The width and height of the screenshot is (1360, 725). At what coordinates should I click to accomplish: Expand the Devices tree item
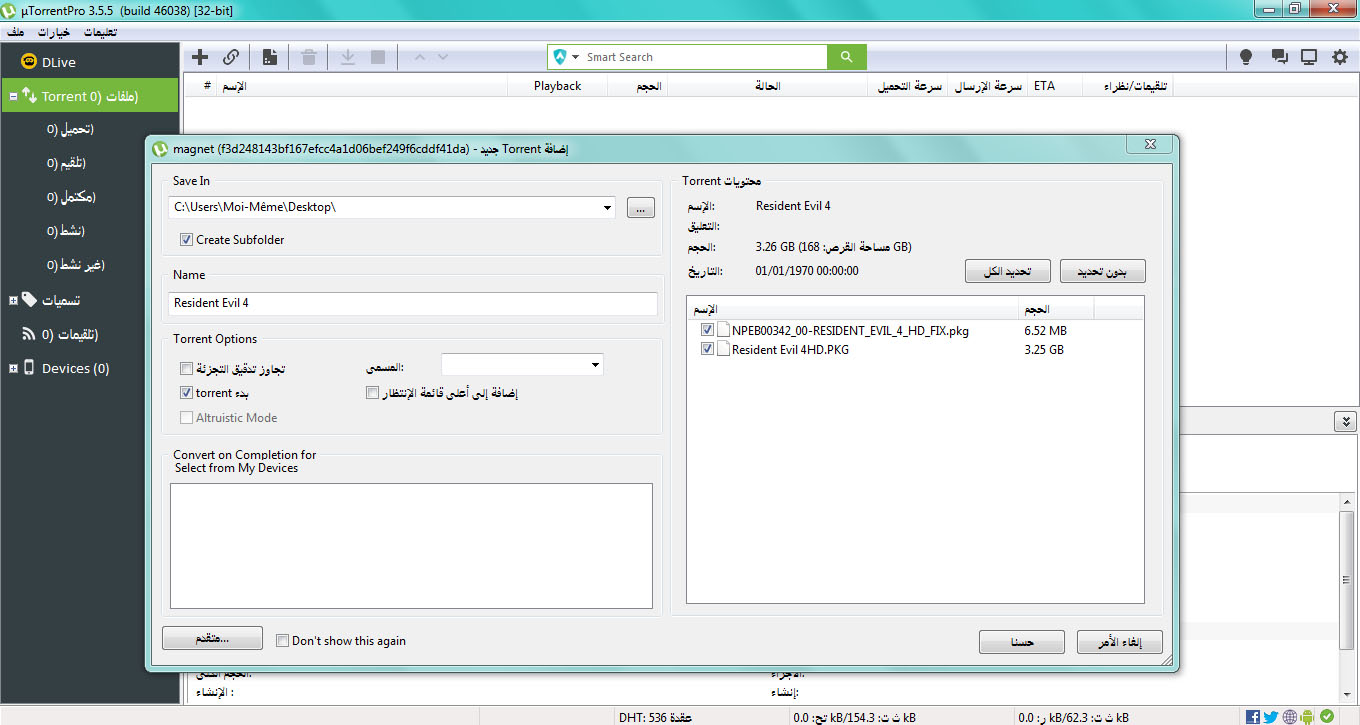[x=13, y=369]
